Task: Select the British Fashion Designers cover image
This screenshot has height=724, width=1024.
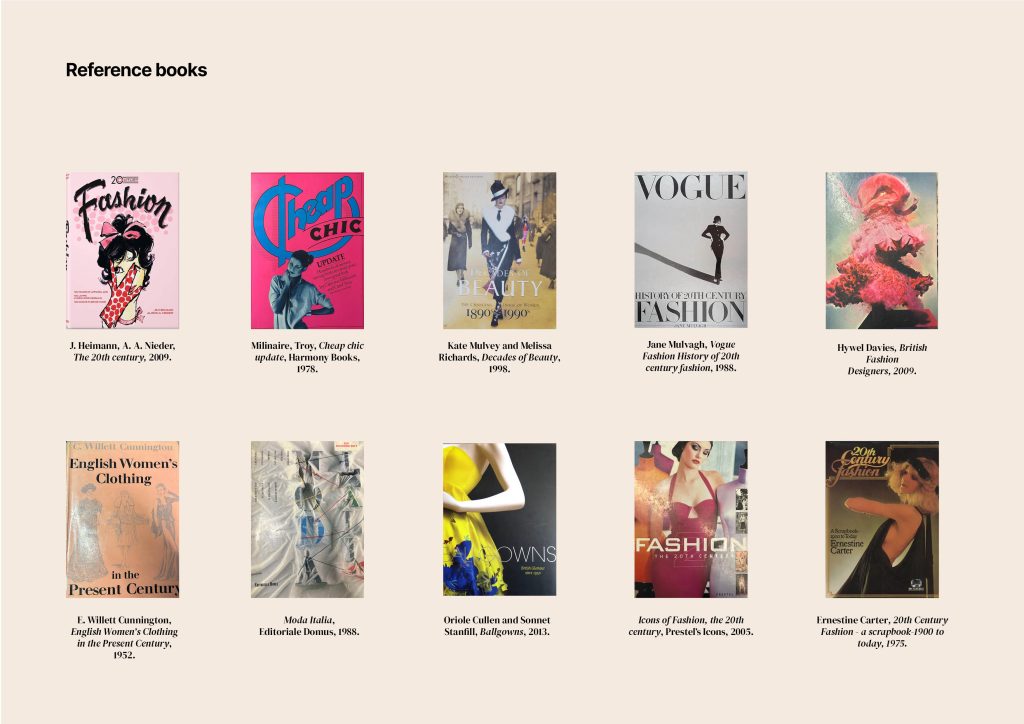Action: click(x=882, y=250)
